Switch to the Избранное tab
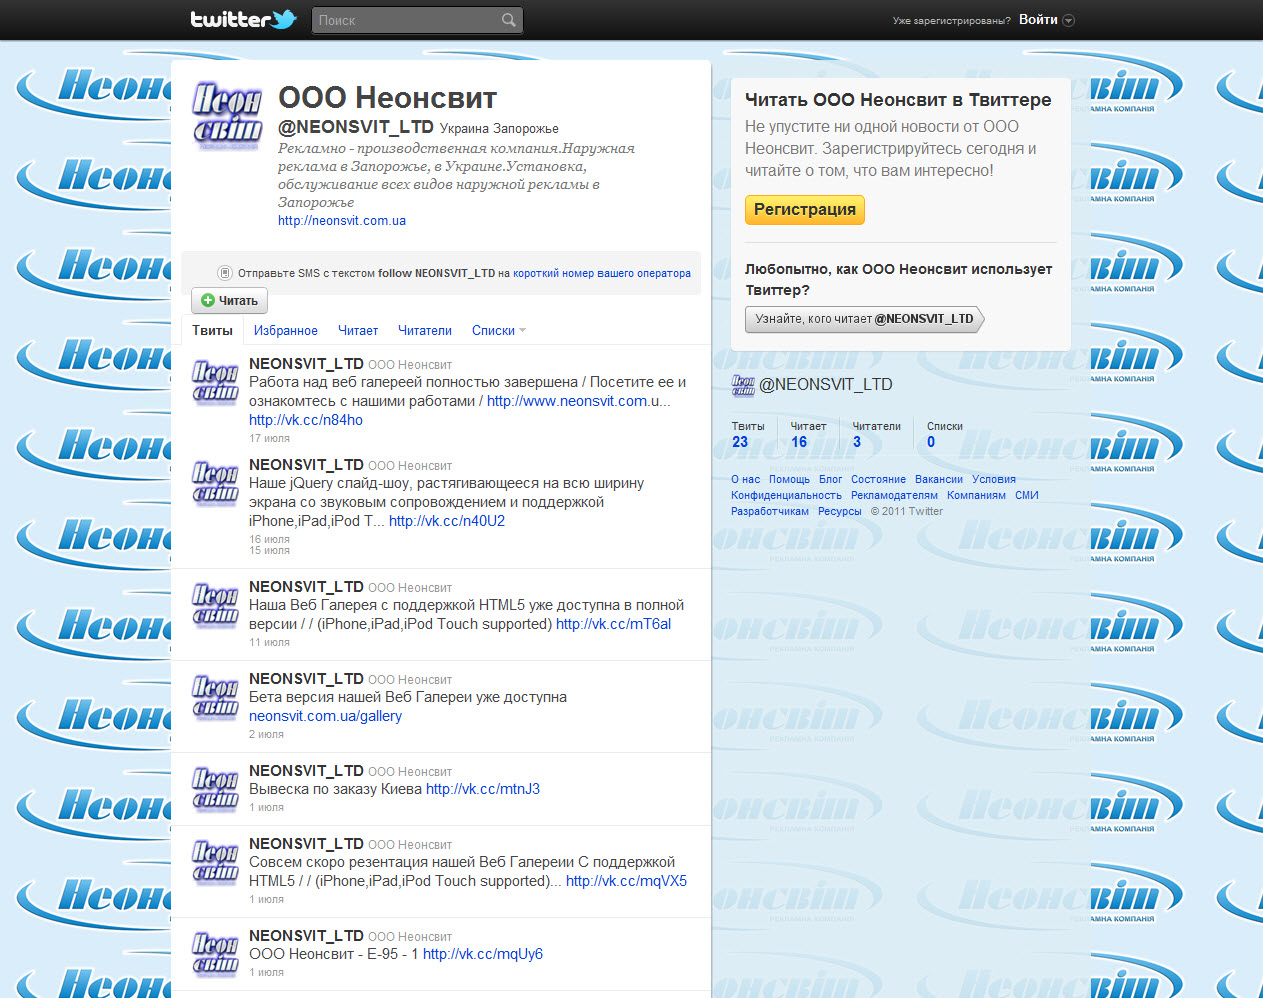Viewport: 1263px width, 998px height. pyautogui.click(x=286, y=331)
